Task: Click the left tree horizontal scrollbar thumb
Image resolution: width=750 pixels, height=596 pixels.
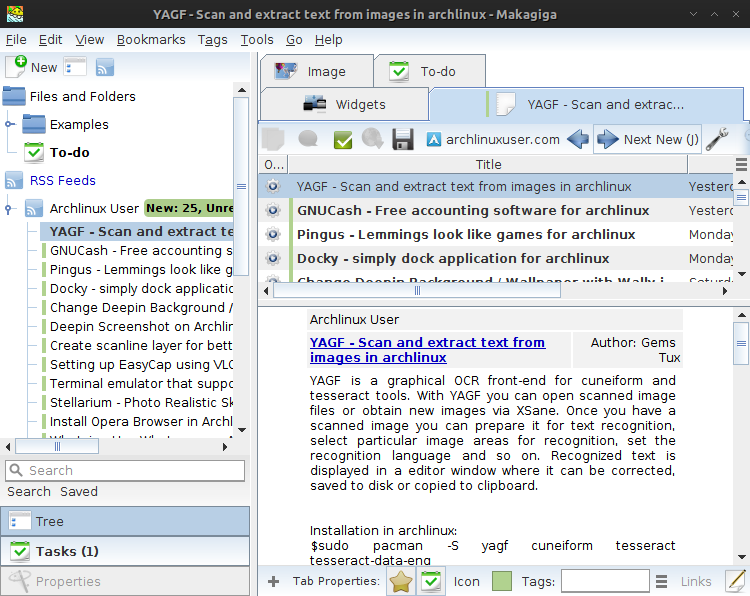Action: (x=57, y=447)
